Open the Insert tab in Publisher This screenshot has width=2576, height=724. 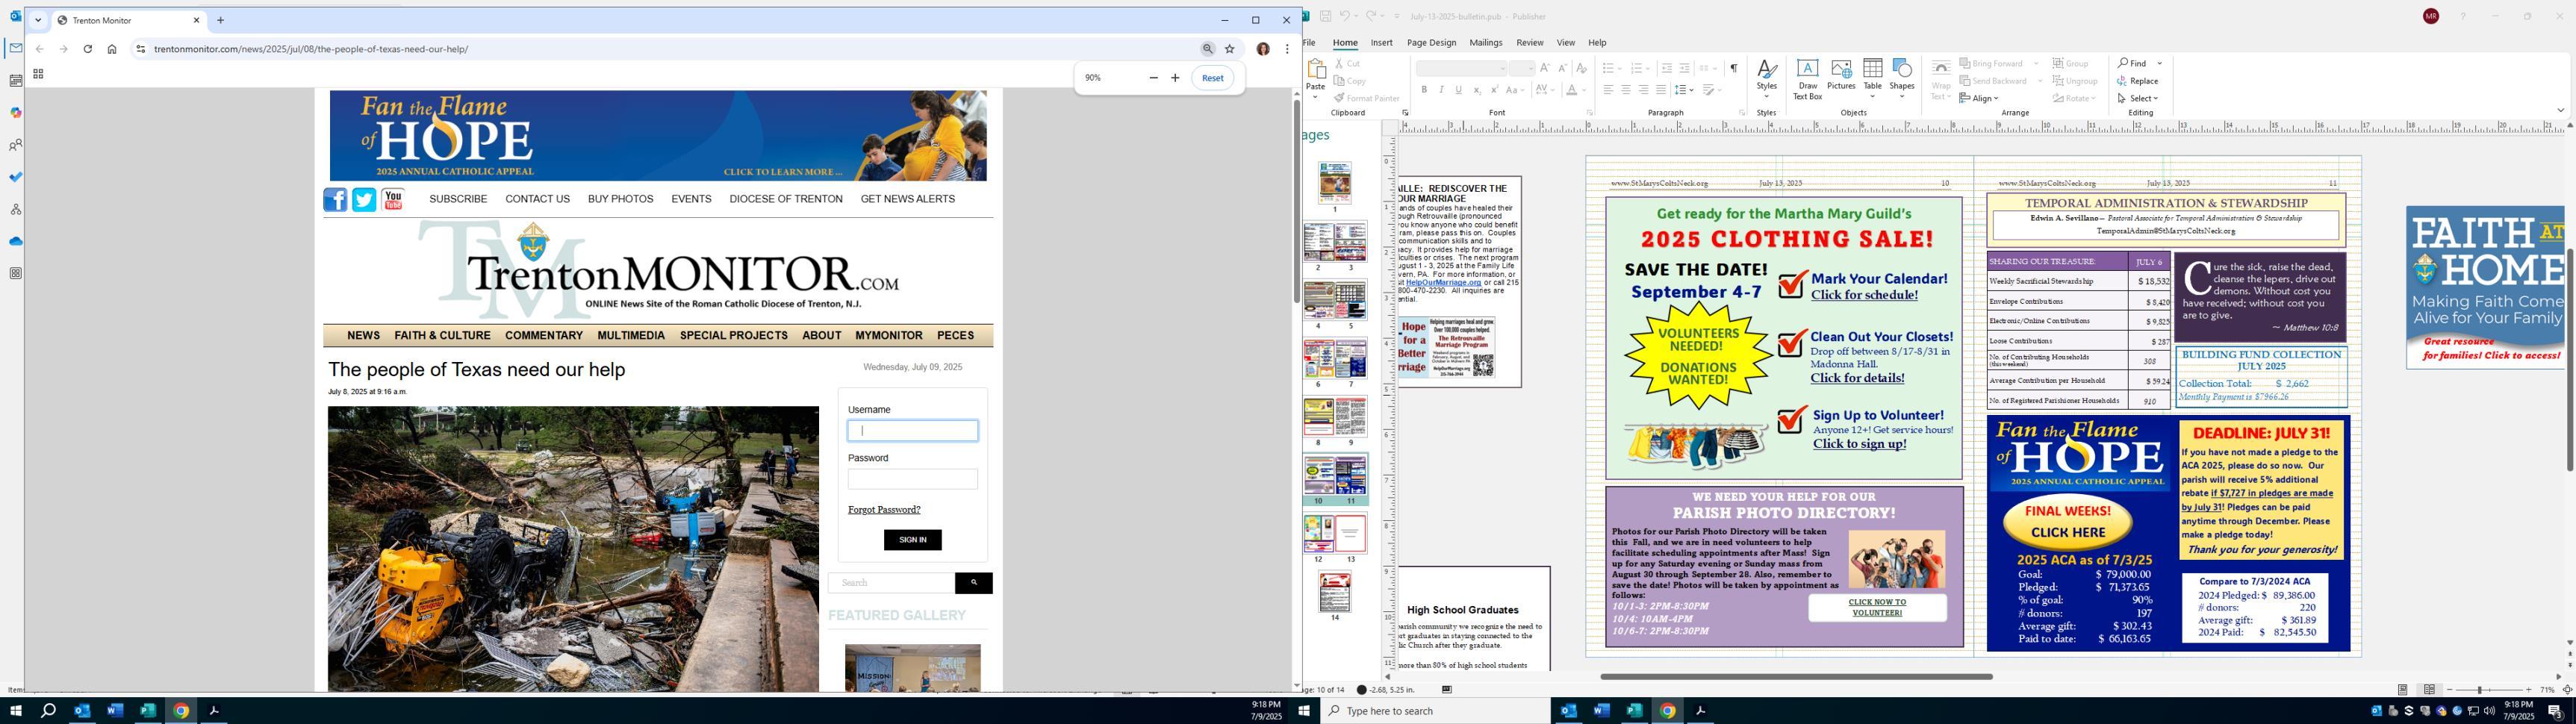(x=1382, y=43)
